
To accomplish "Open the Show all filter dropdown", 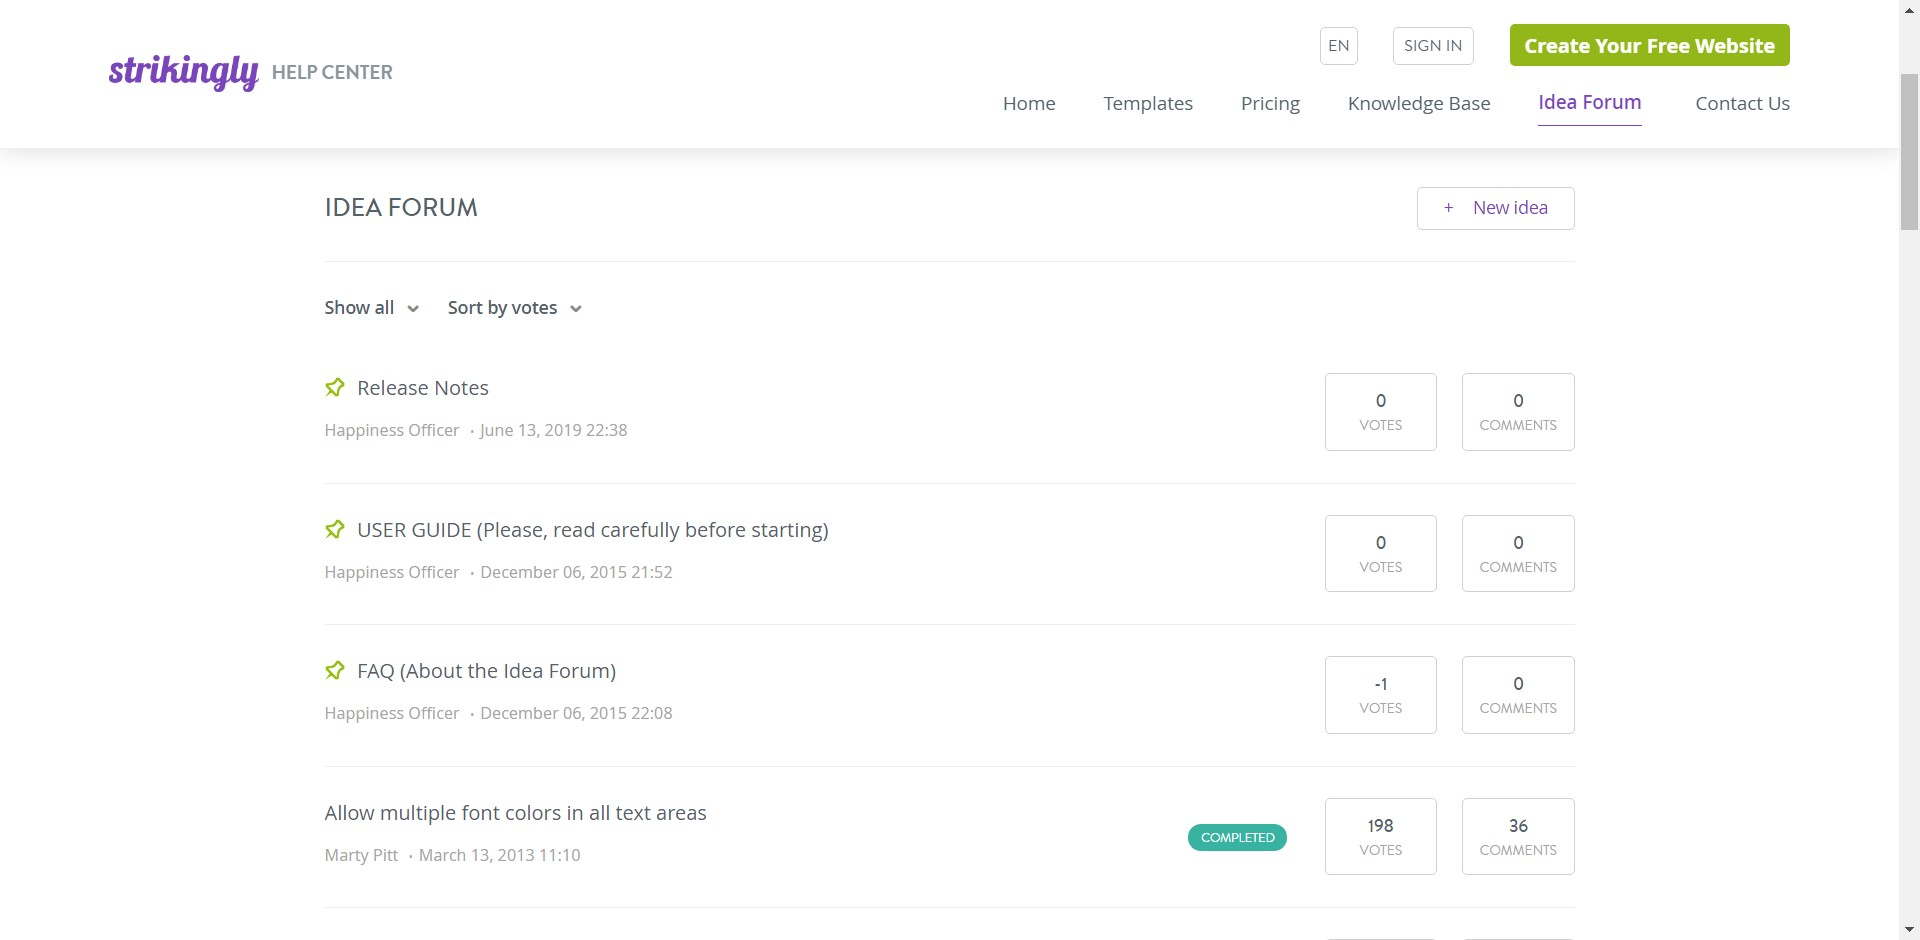I will coord(370,307).
